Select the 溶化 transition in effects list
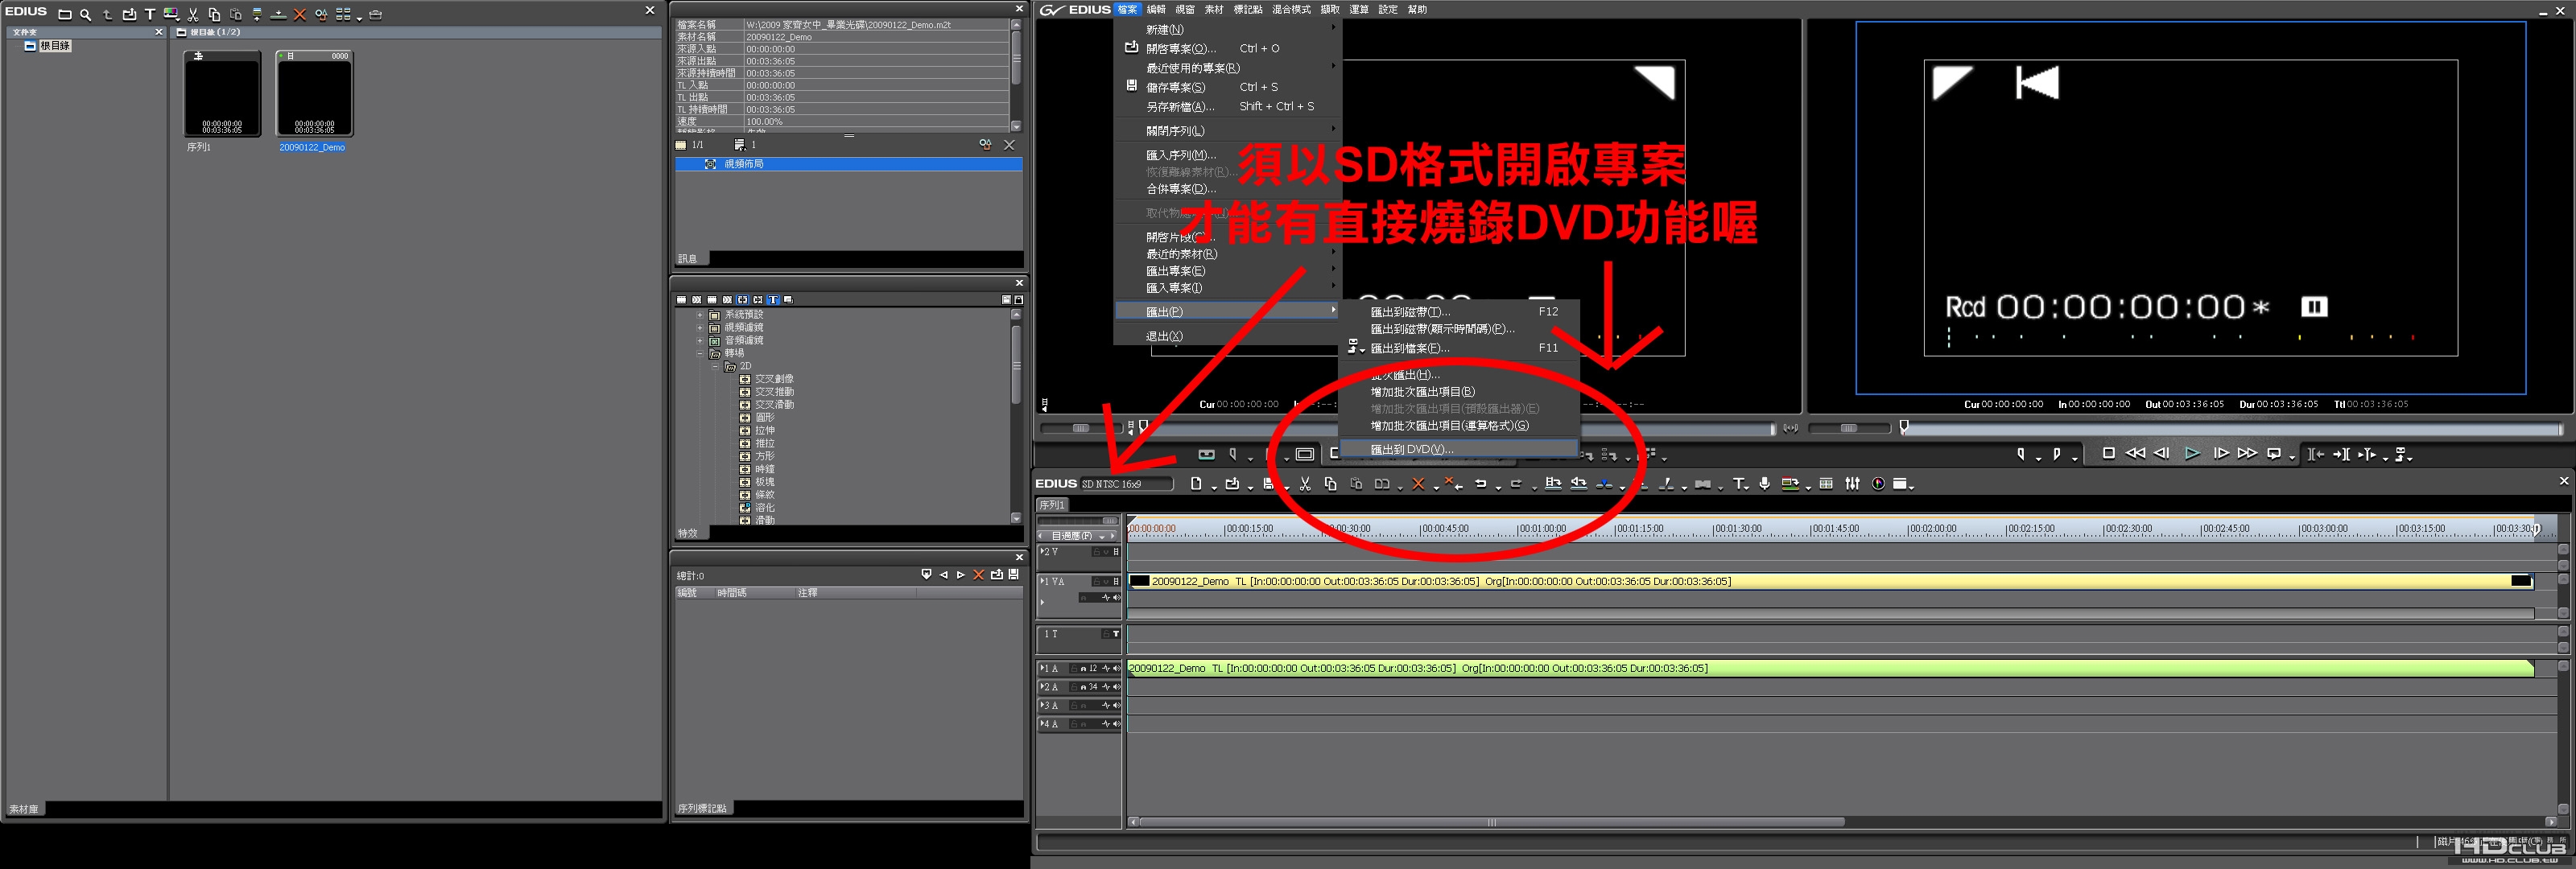This screenshot has width=2576, height=869. [765, 508]
